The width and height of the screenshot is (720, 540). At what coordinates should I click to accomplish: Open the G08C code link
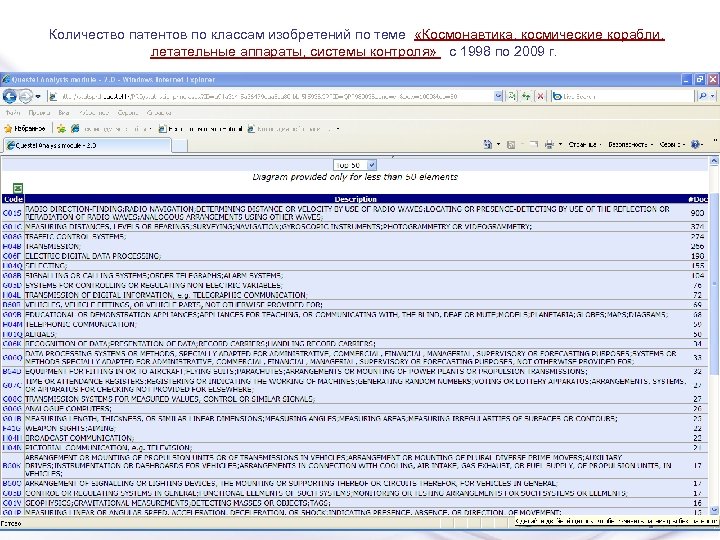pyautogui.click(x=12, y=399)
